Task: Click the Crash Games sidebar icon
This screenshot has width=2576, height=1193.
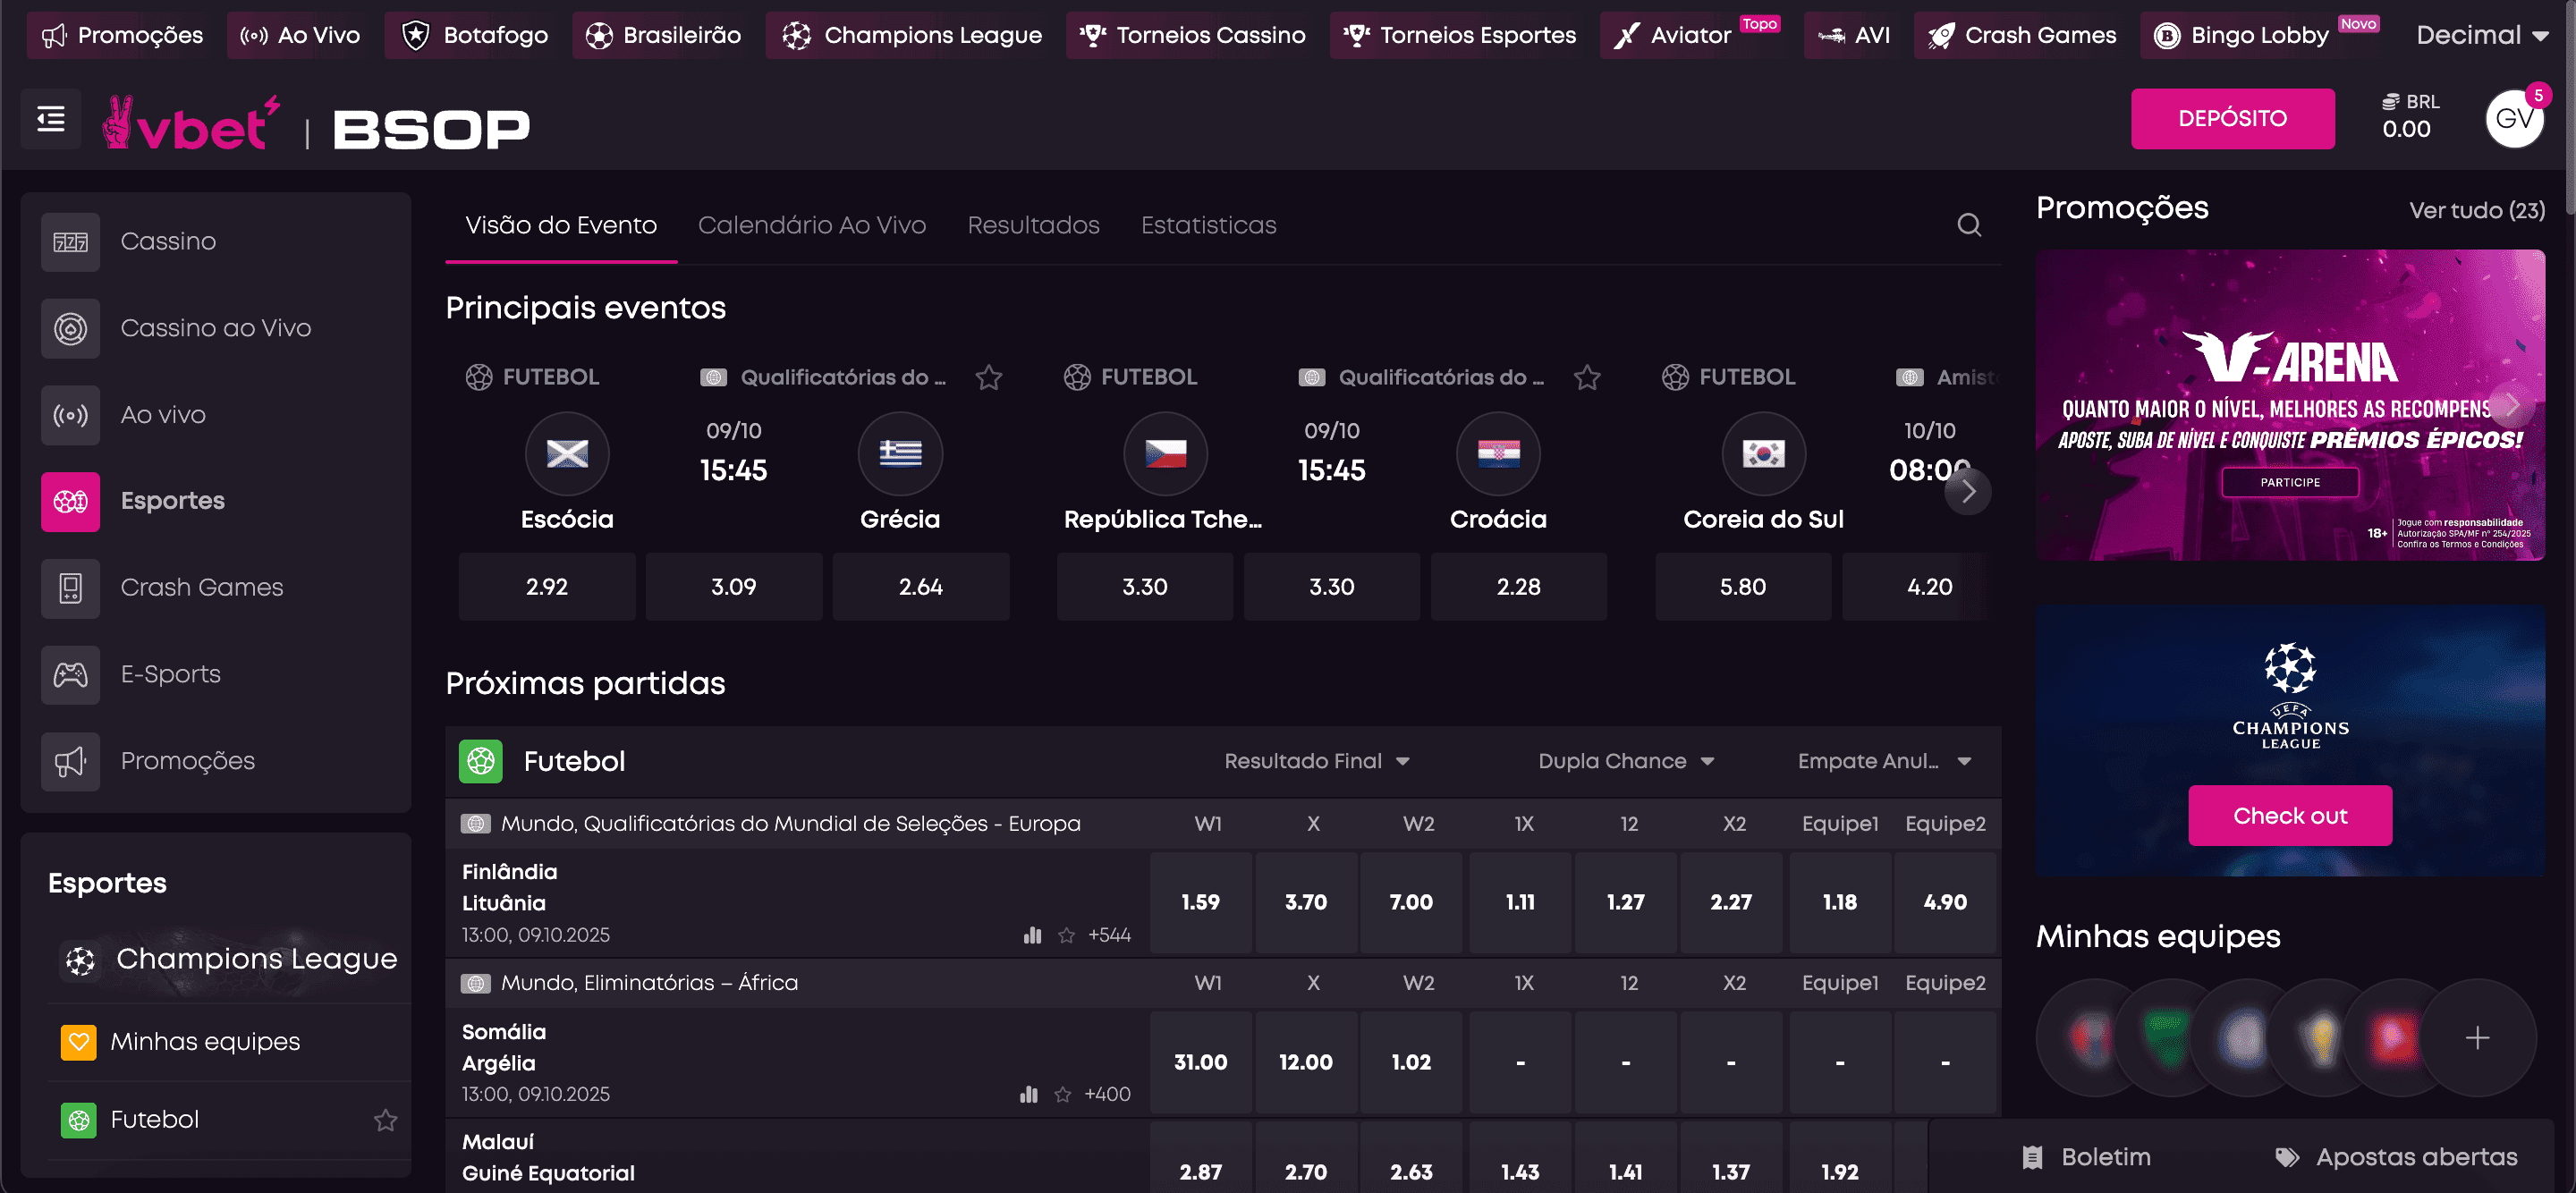Action: pyautogui.click(x=70, y=588)
